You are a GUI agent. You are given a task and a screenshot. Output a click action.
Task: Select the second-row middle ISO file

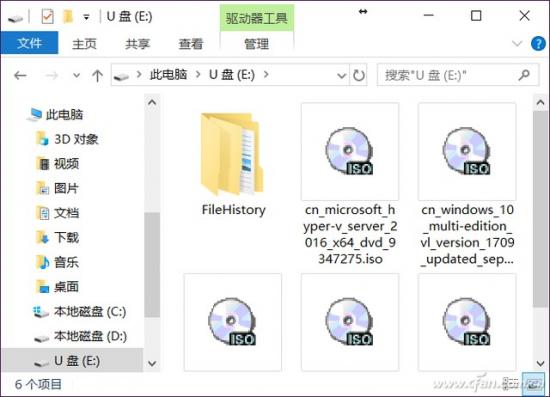point(350,322)
